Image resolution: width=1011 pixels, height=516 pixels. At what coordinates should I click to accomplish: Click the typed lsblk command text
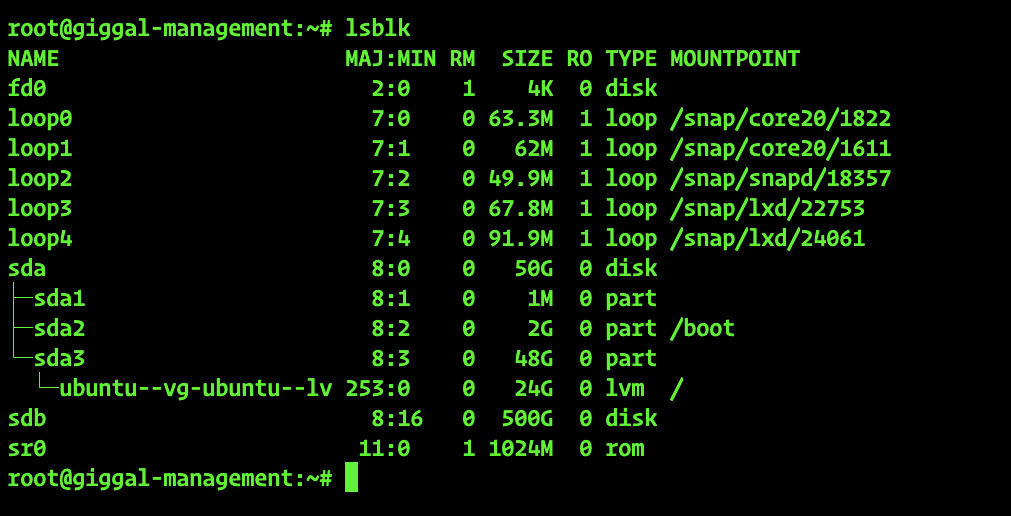pos(378,28)
